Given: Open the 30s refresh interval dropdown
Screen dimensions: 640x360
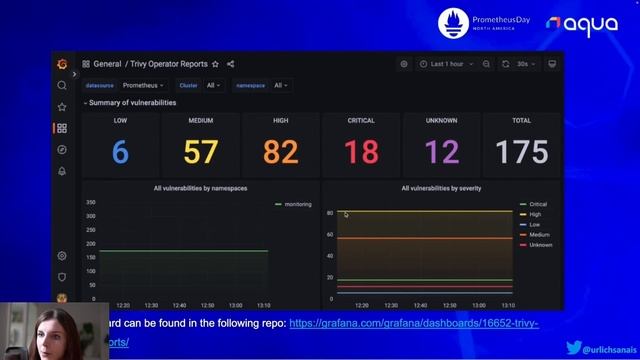Looking at the screenshot, I should coord(526,64).
